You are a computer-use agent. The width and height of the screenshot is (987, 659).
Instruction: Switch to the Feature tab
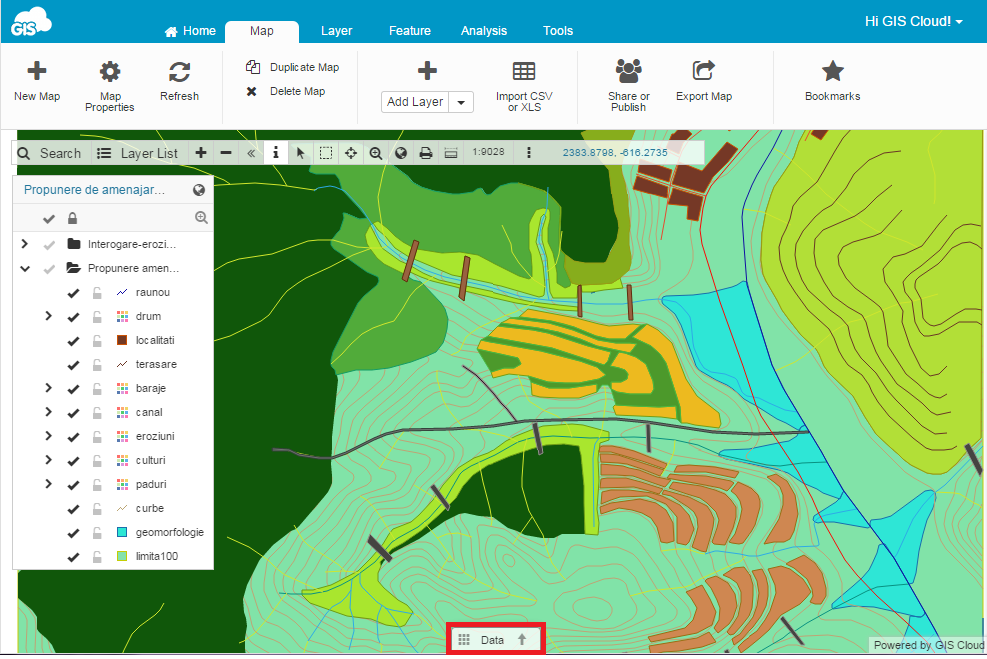click(410, 31)
